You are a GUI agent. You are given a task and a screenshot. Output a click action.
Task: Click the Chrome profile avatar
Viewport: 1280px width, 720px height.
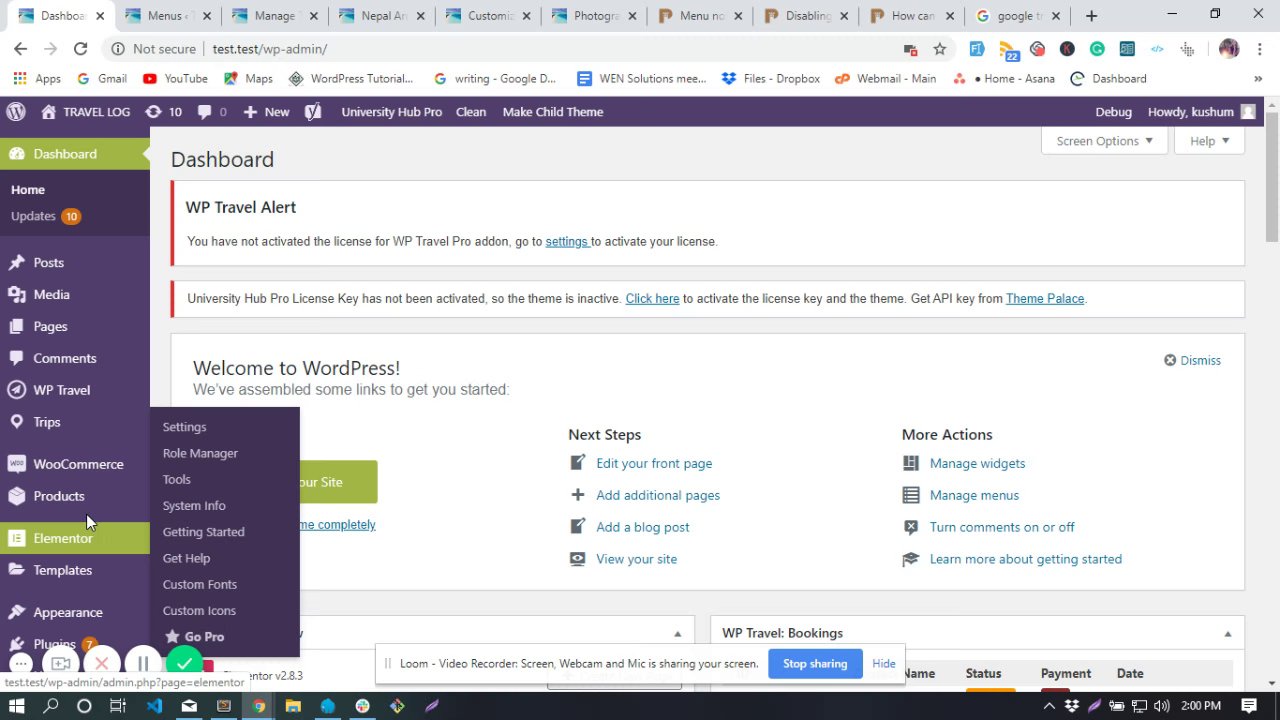(1229, 49)
